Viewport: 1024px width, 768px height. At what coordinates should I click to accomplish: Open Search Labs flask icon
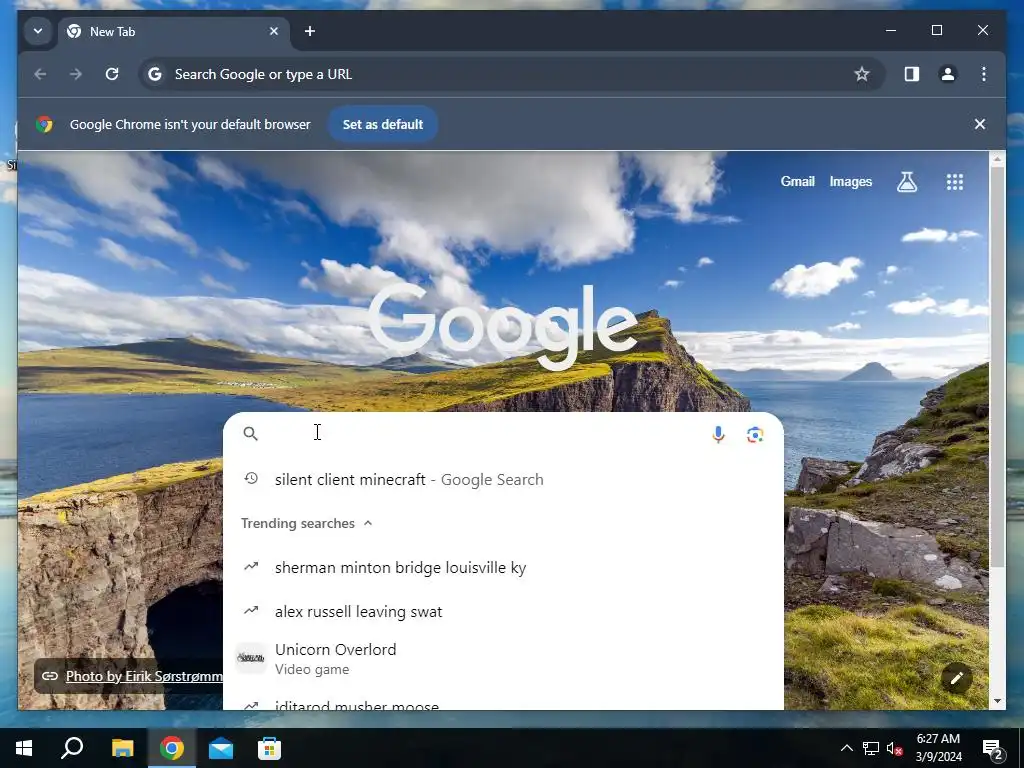click(x=907, y=182)
